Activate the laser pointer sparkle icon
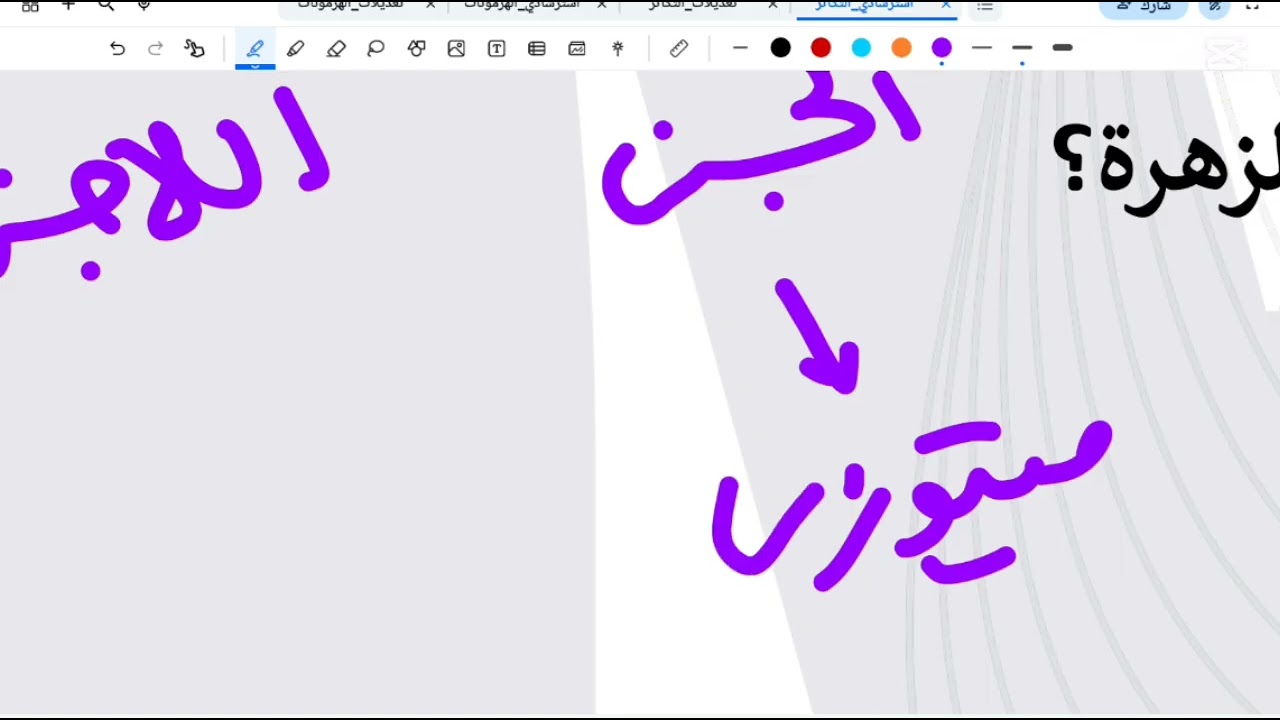 [x=618, y=48]
